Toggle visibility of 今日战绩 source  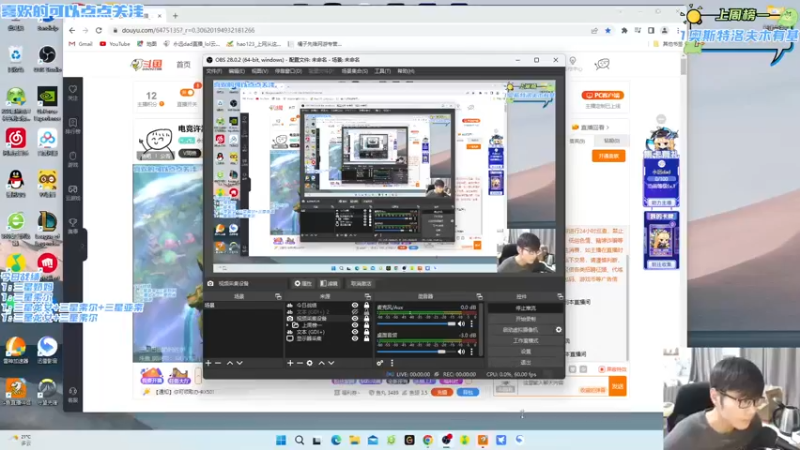pyautogui.click(x=355, y=305)
